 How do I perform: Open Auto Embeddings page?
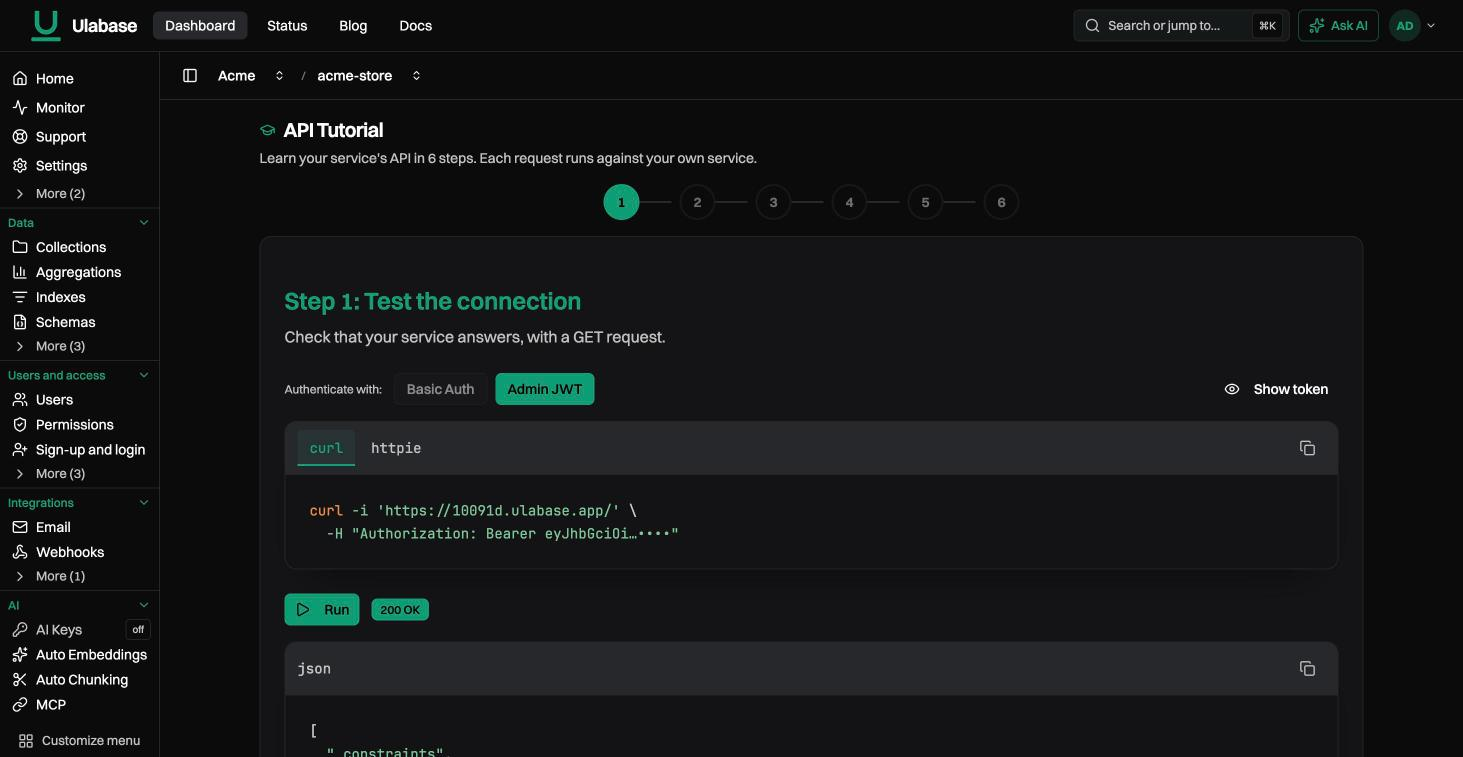click(x=80, y=655)
